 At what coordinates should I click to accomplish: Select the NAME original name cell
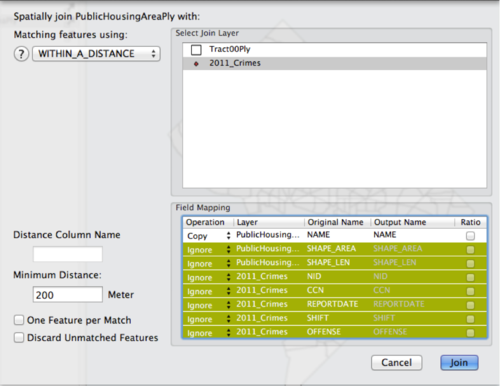click(x=337, y=235)
